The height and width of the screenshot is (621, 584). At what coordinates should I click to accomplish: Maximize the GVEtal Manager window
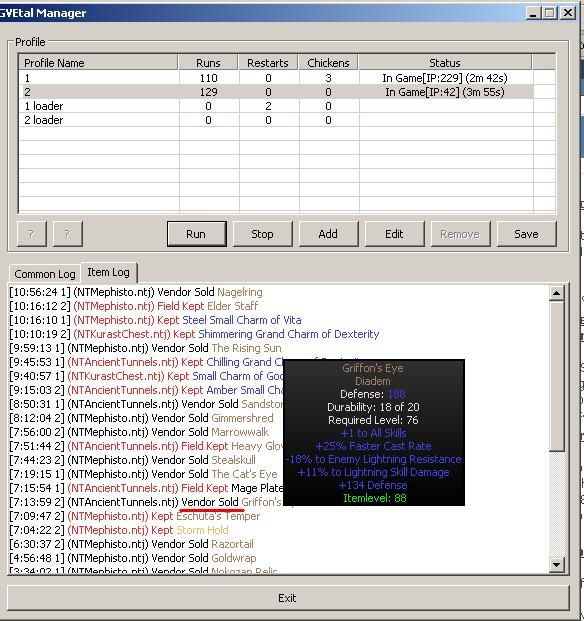tap(550, 13)
